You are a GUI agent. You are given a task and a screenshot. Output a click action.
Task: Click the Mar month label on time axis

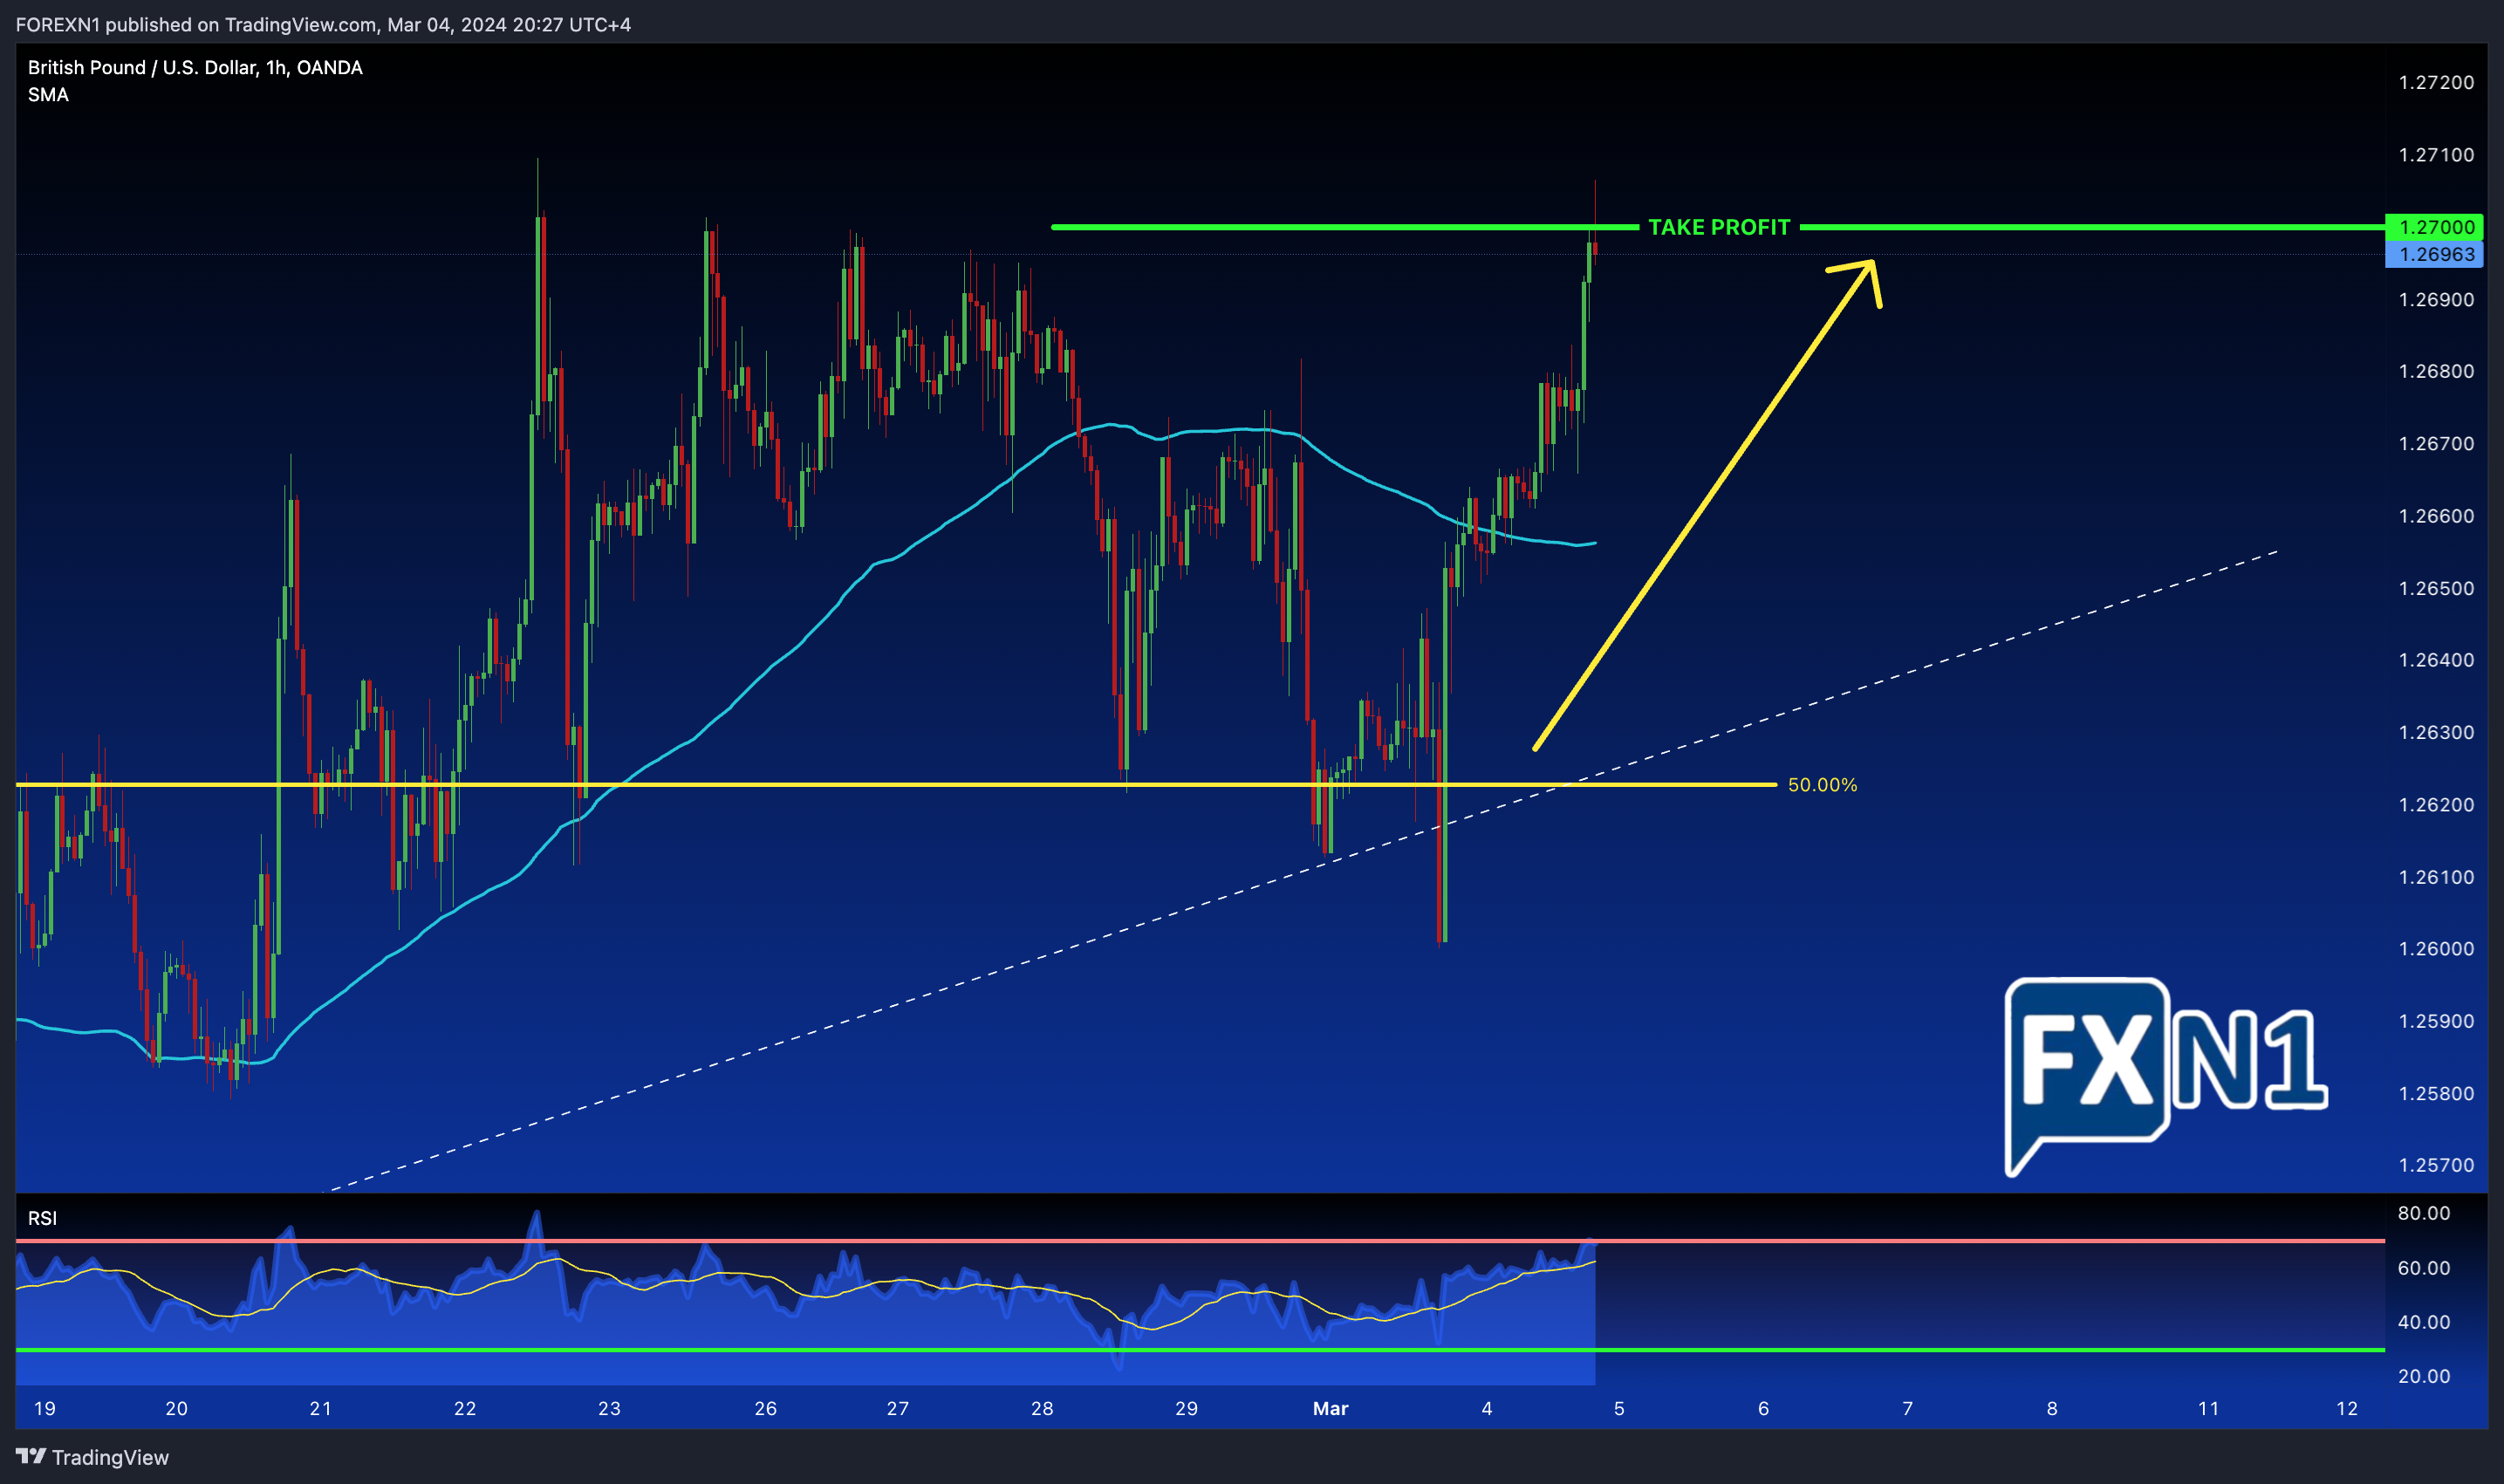pos(1330,1408)
